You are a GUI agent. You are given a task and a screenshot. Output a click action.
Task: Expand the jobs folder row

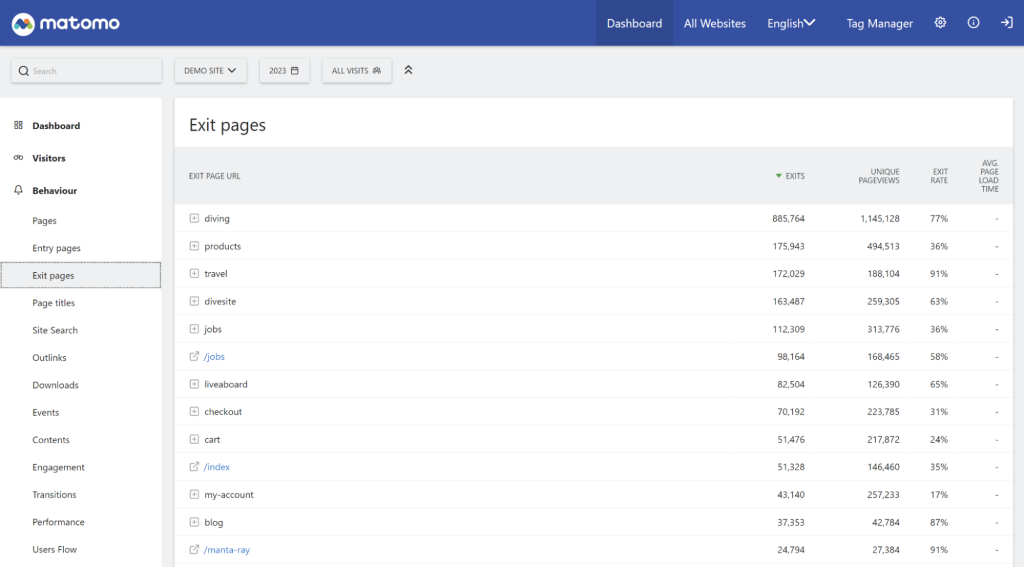pyautogui.click(x=194, y=329)
